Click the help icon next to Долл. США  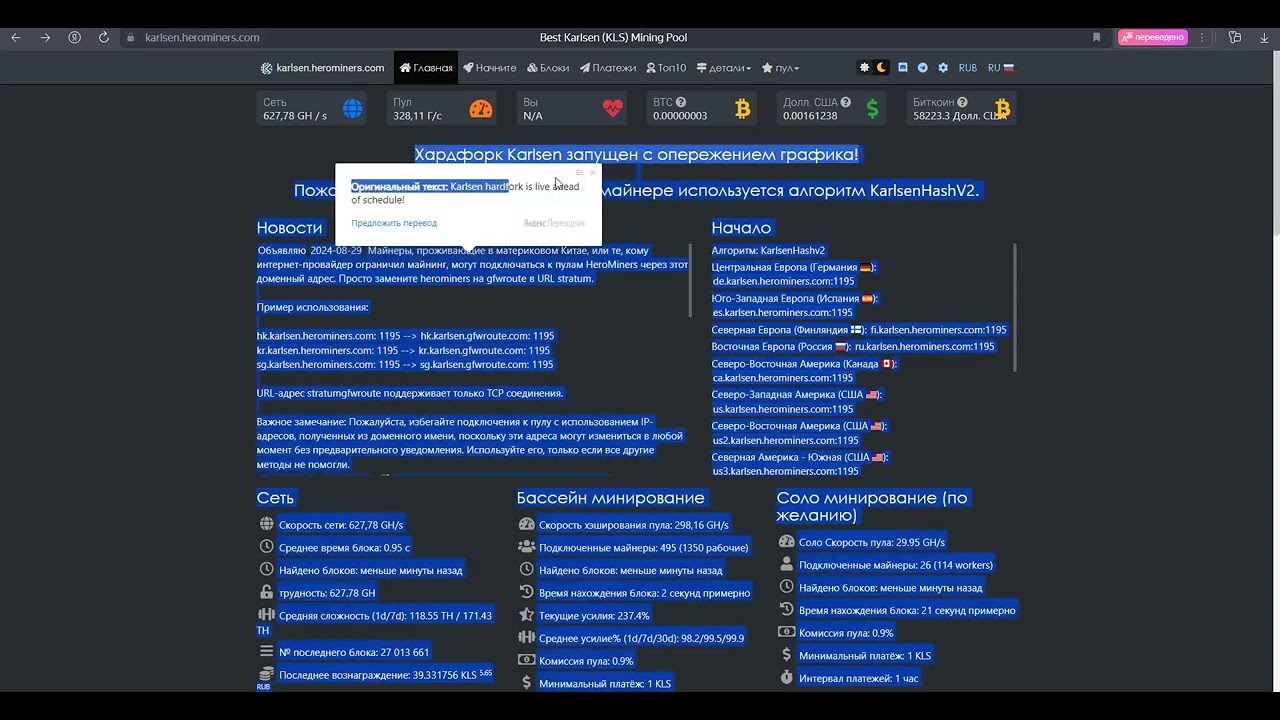[846, 102]
